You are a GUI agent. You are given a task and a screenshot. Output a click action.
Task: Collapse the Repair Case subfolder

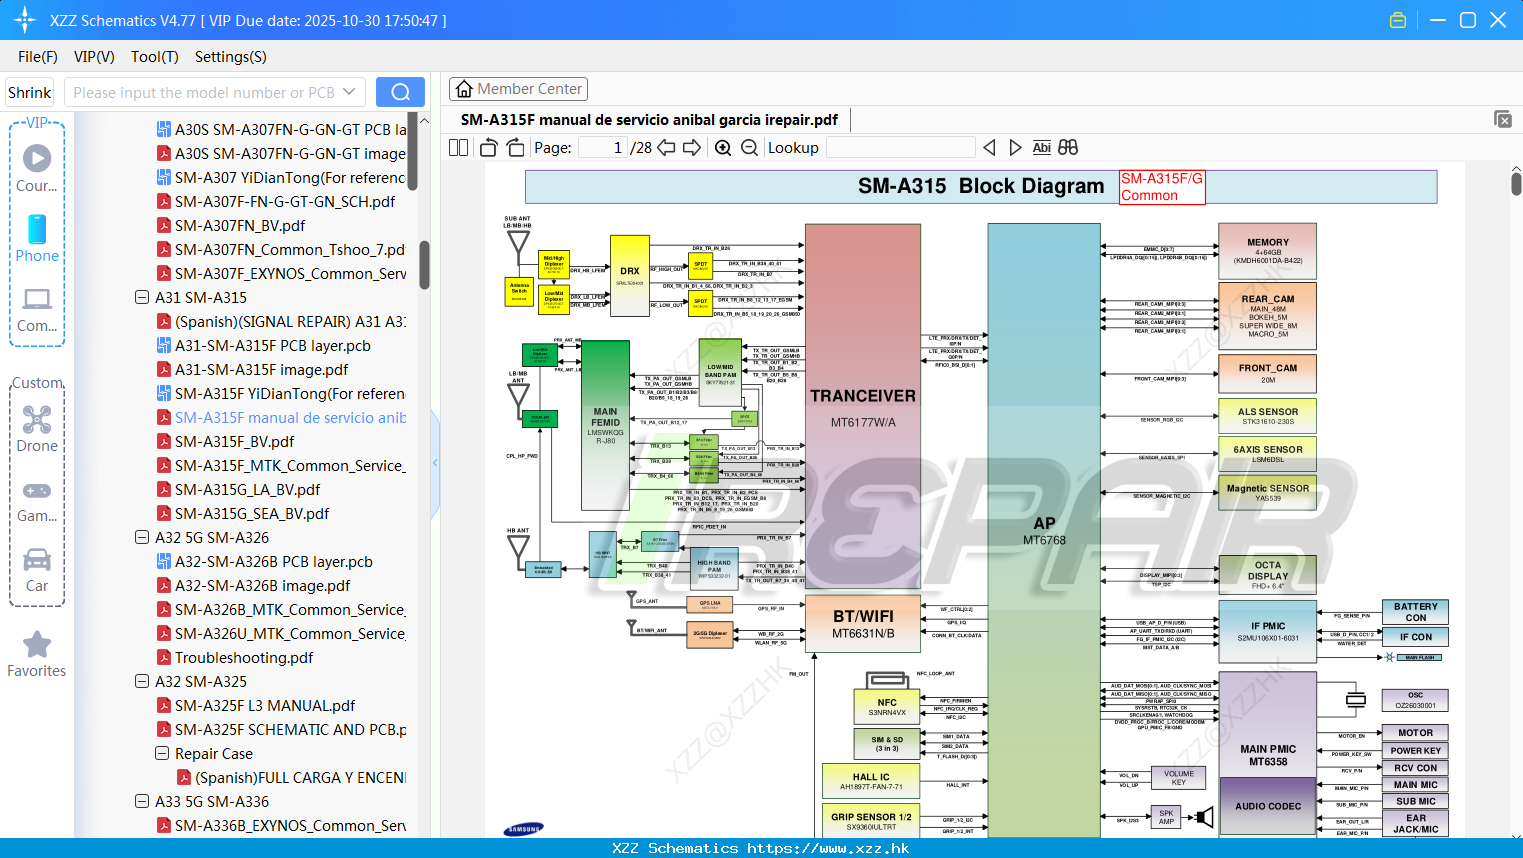point(162,753)
